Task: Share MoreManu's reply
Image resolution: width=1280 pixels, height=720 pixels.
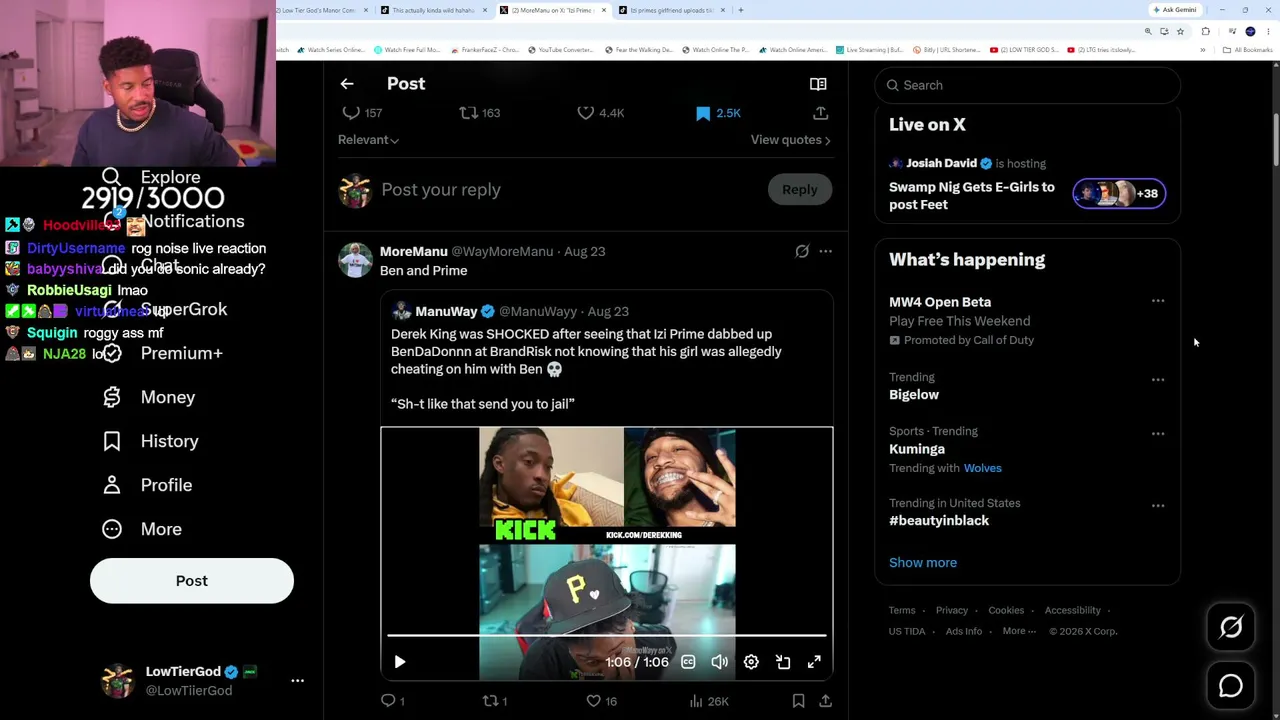Action: [x=825, y=701]
